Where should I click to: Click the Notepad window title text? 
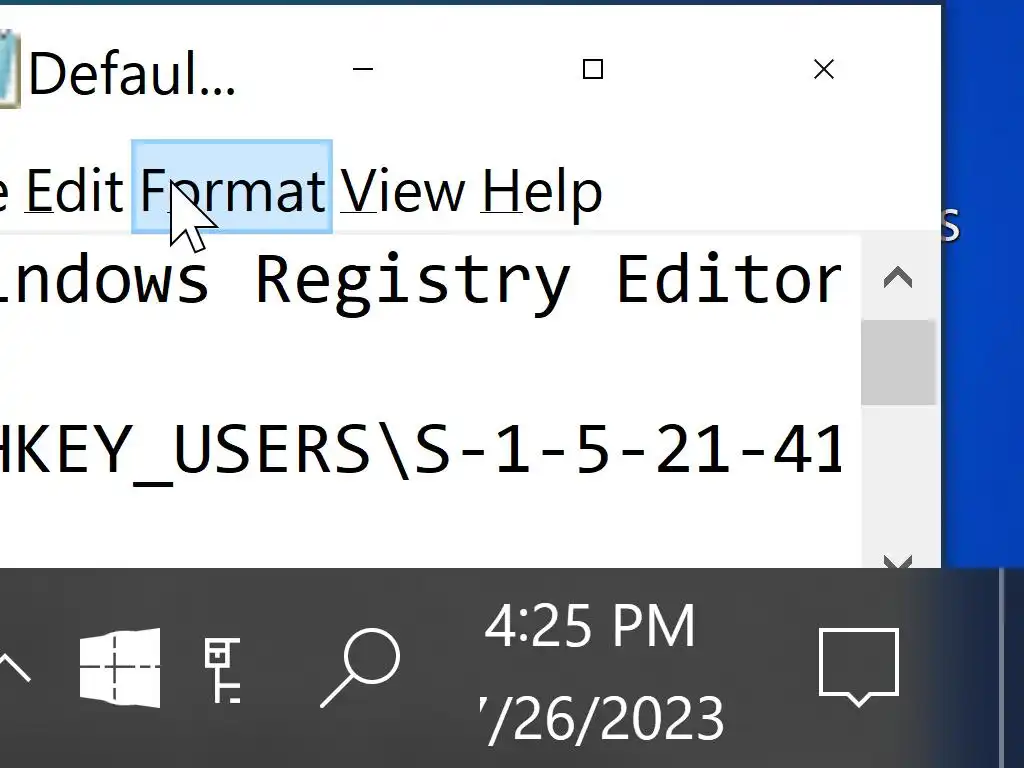point(132,72)
